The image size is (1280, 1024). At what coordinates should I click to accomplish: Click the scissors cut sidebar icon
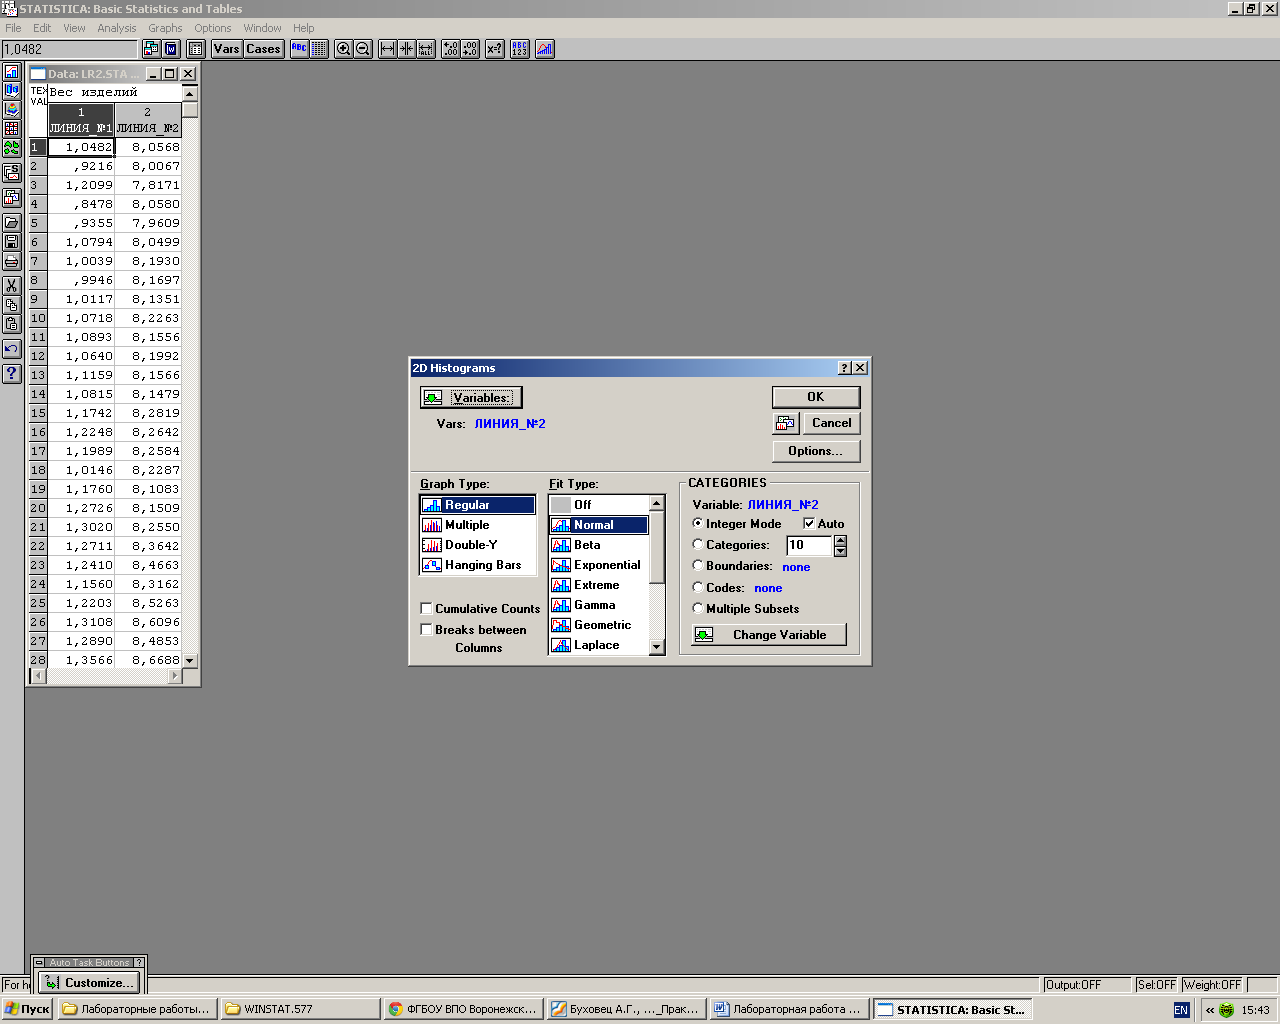tap(12, 286)
